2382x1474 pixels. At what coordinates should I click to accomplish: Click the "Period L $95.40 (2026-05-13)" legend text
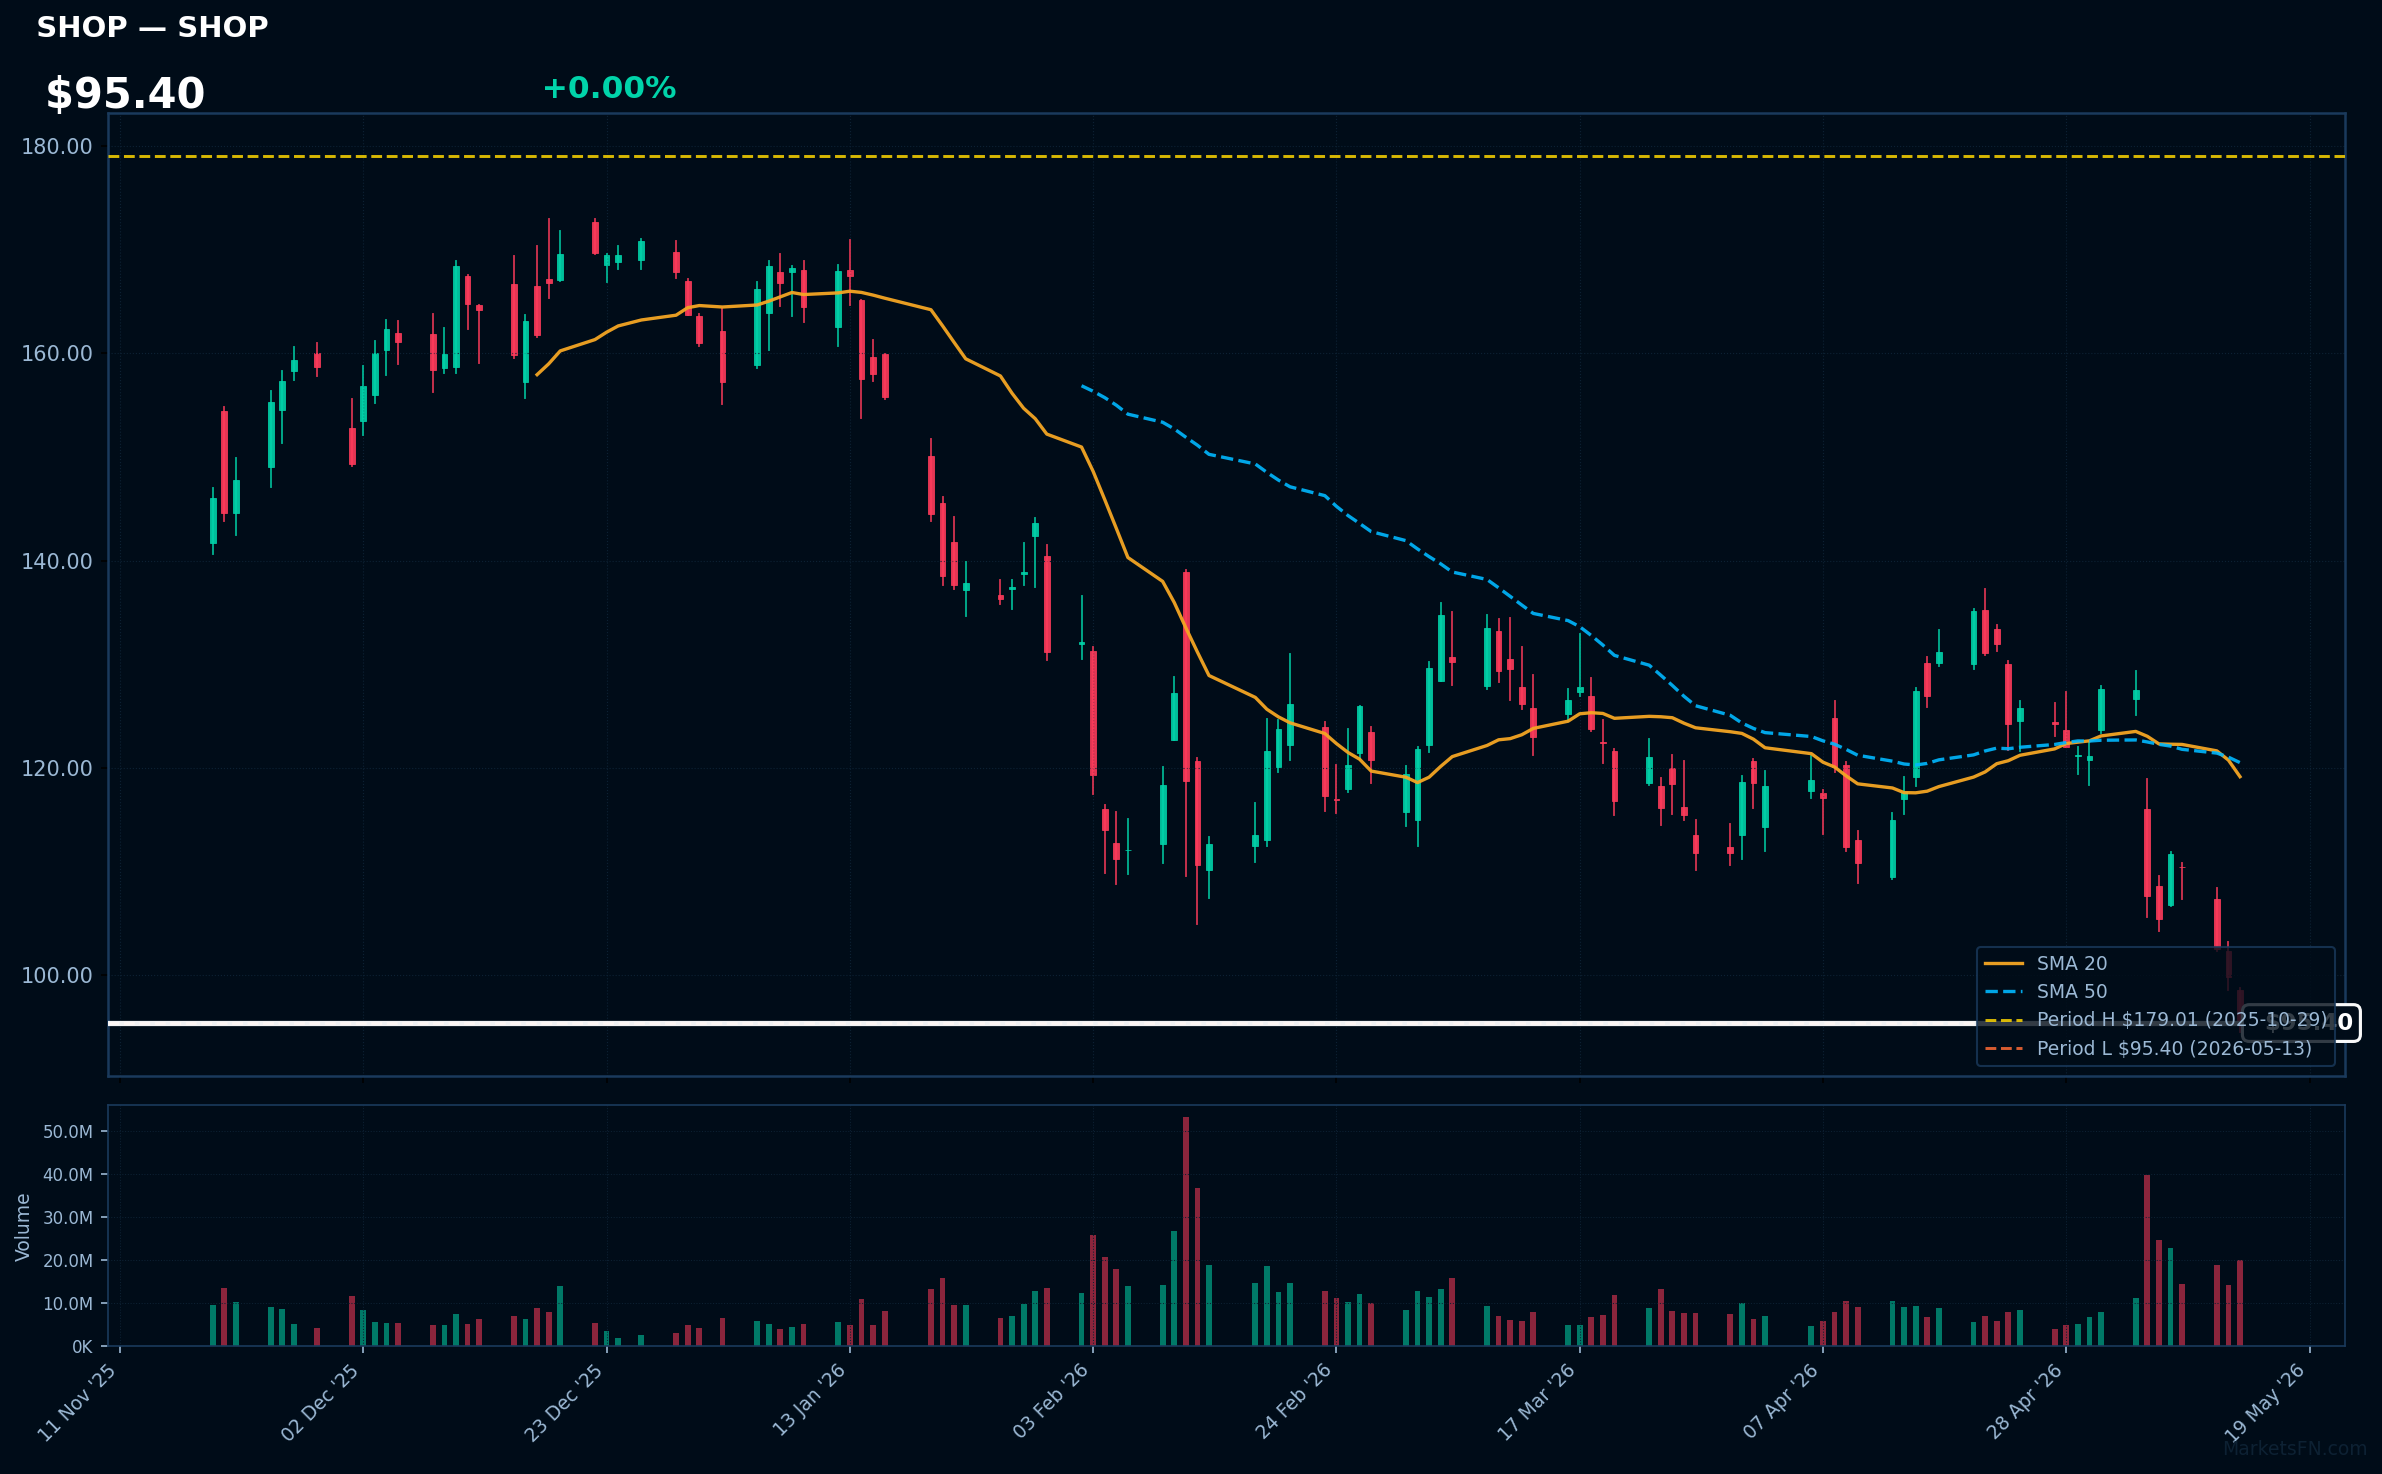2174,1049
